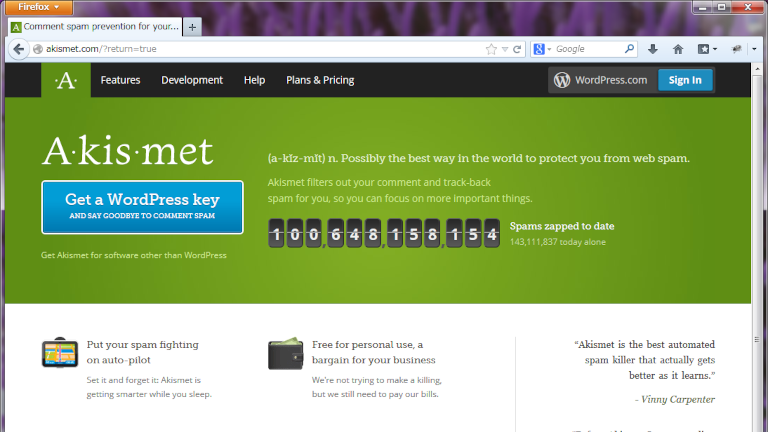
Task: Bookmark this page with the star
Action: (491, 49)
